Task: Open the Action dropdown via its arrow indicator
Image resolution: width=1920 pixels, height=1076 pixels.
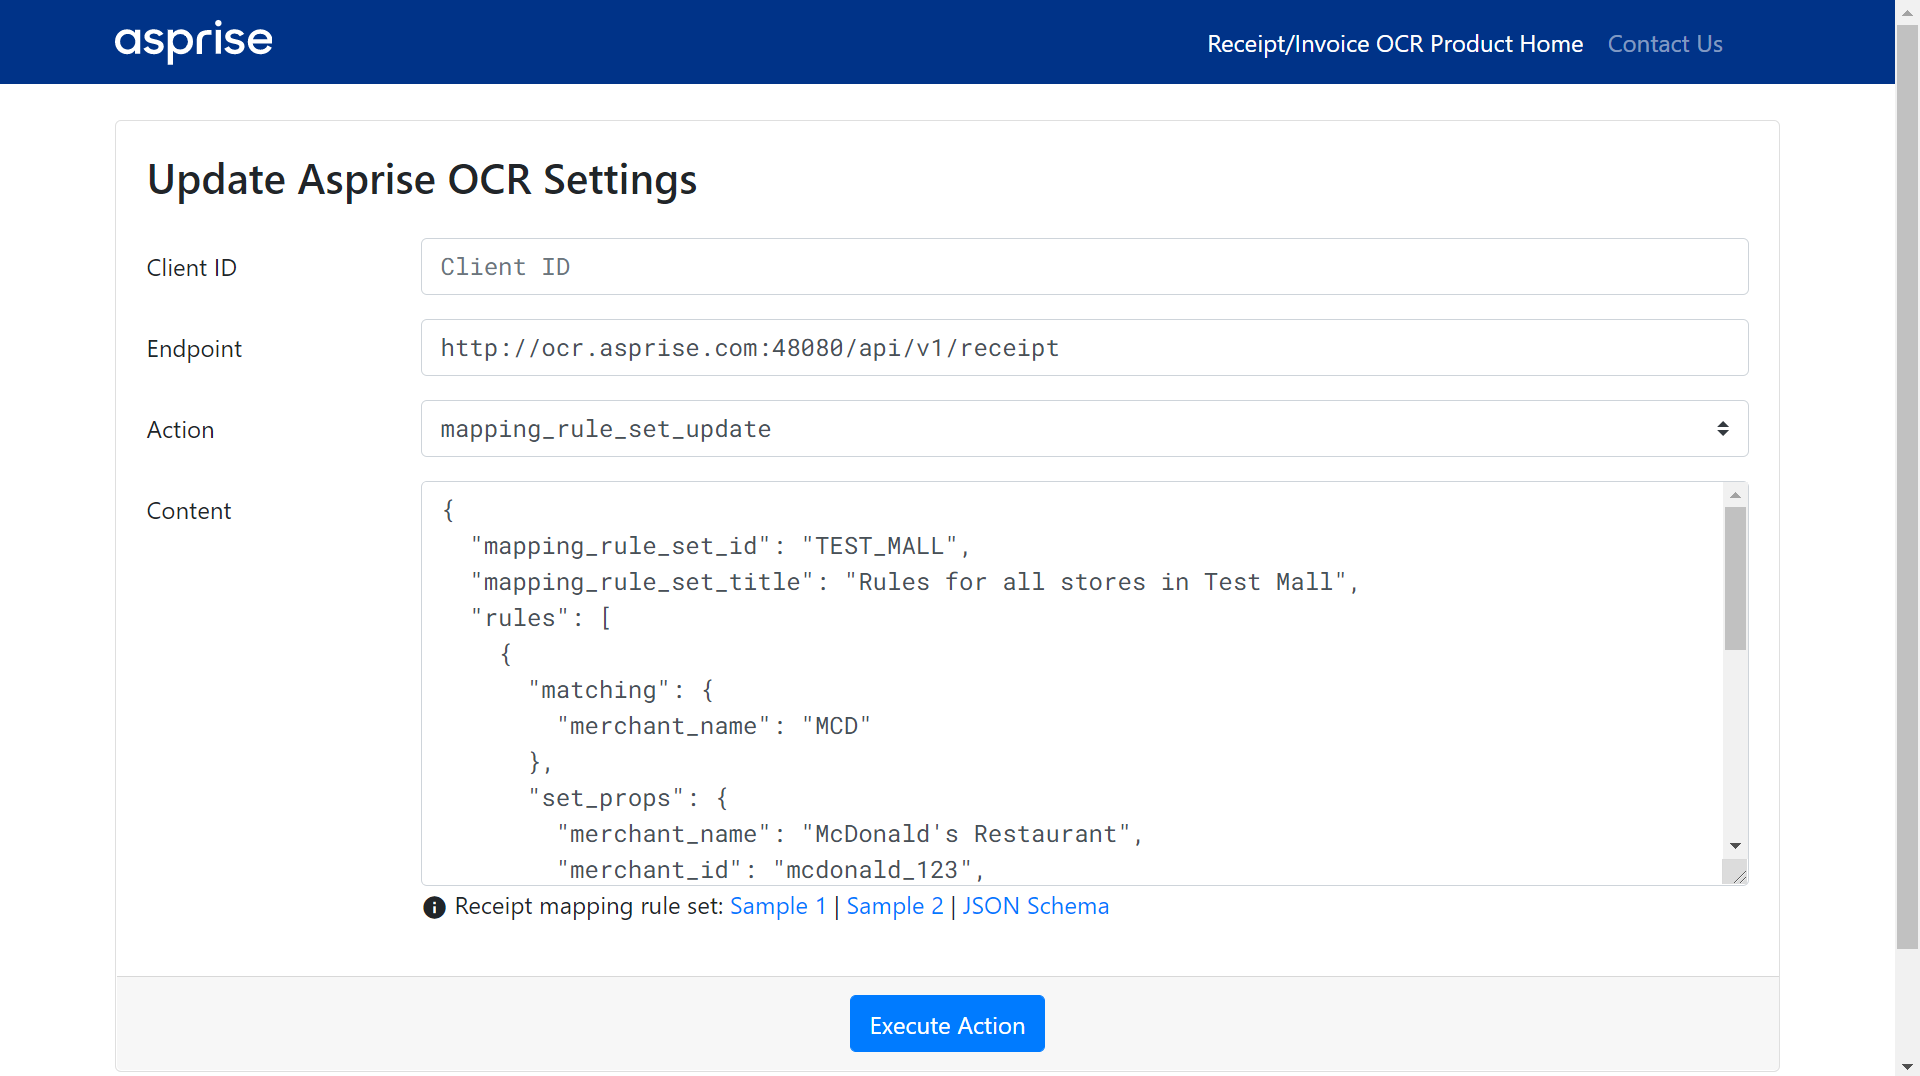Action: [x=1722, y=429]
